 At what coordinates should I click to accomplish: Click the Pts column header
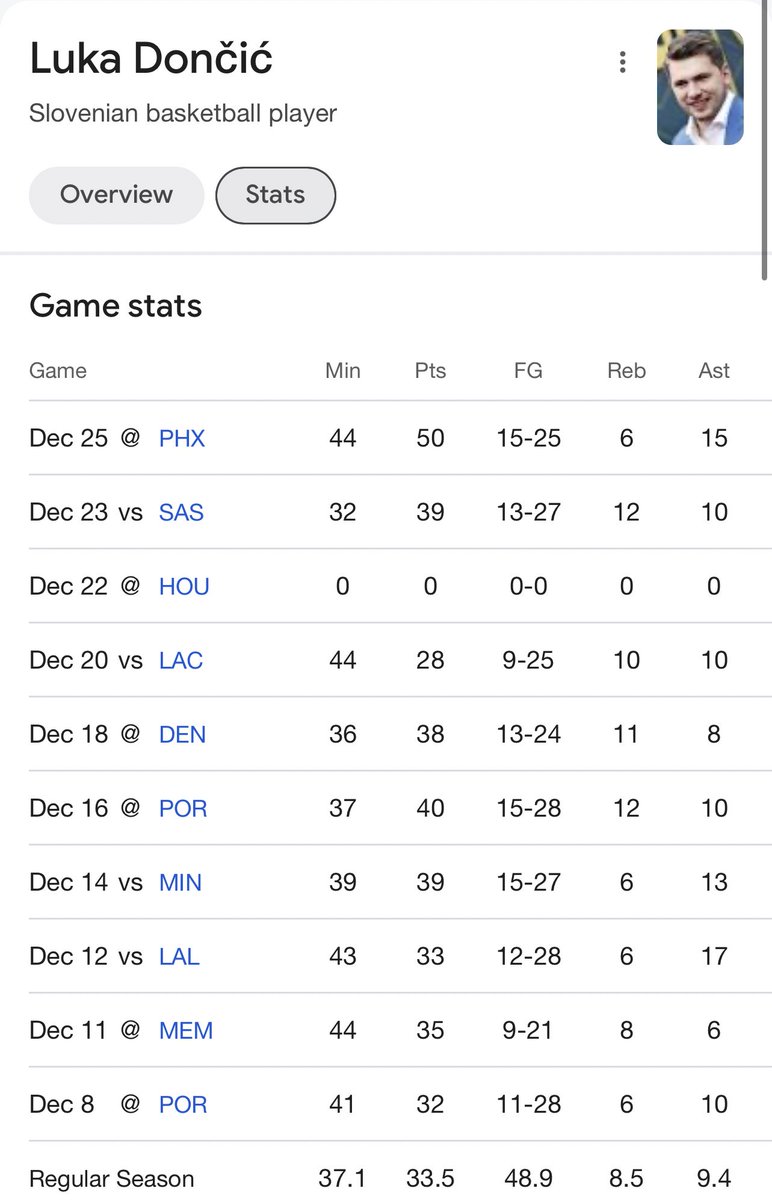coord(430,370)
